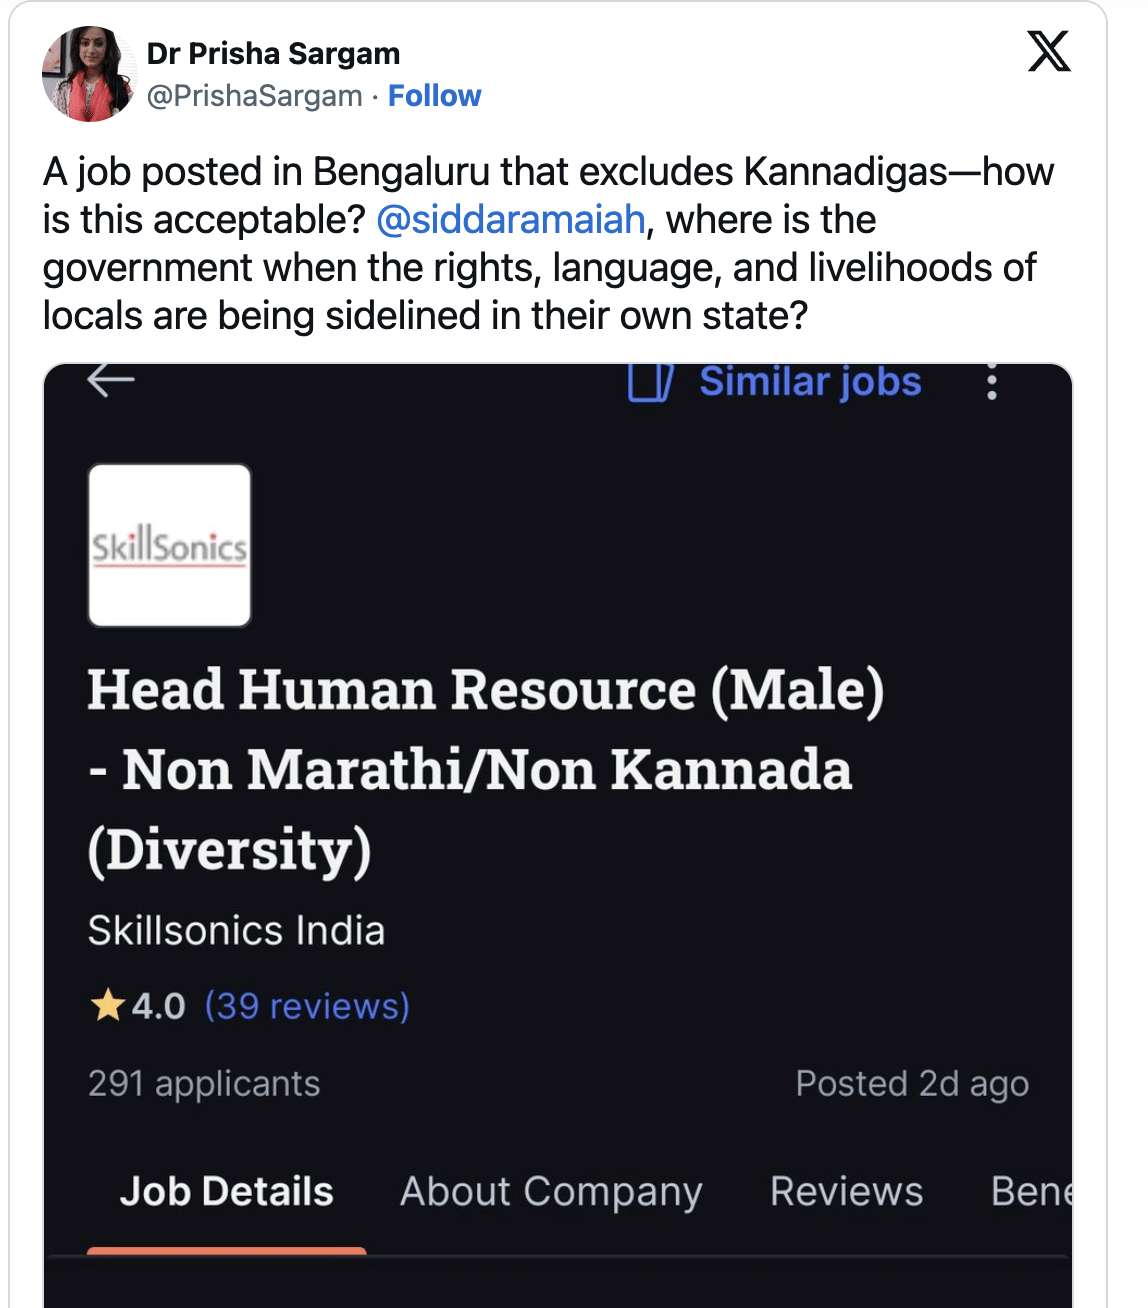Click the yellow star rating icon
This screenshot has width=1148, height=1308.
[x=107, y=1005]
